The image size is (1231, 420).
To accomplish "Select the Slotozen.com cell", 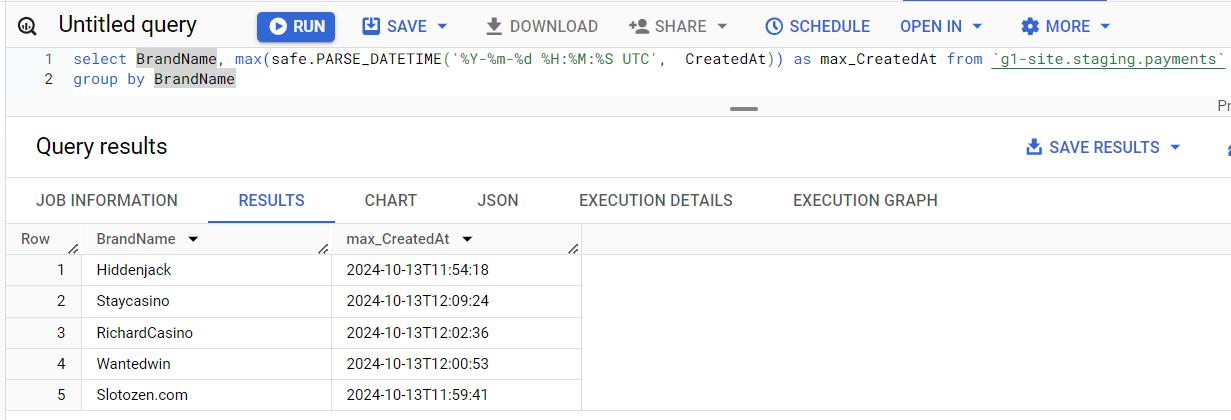I will coord(206,395).
